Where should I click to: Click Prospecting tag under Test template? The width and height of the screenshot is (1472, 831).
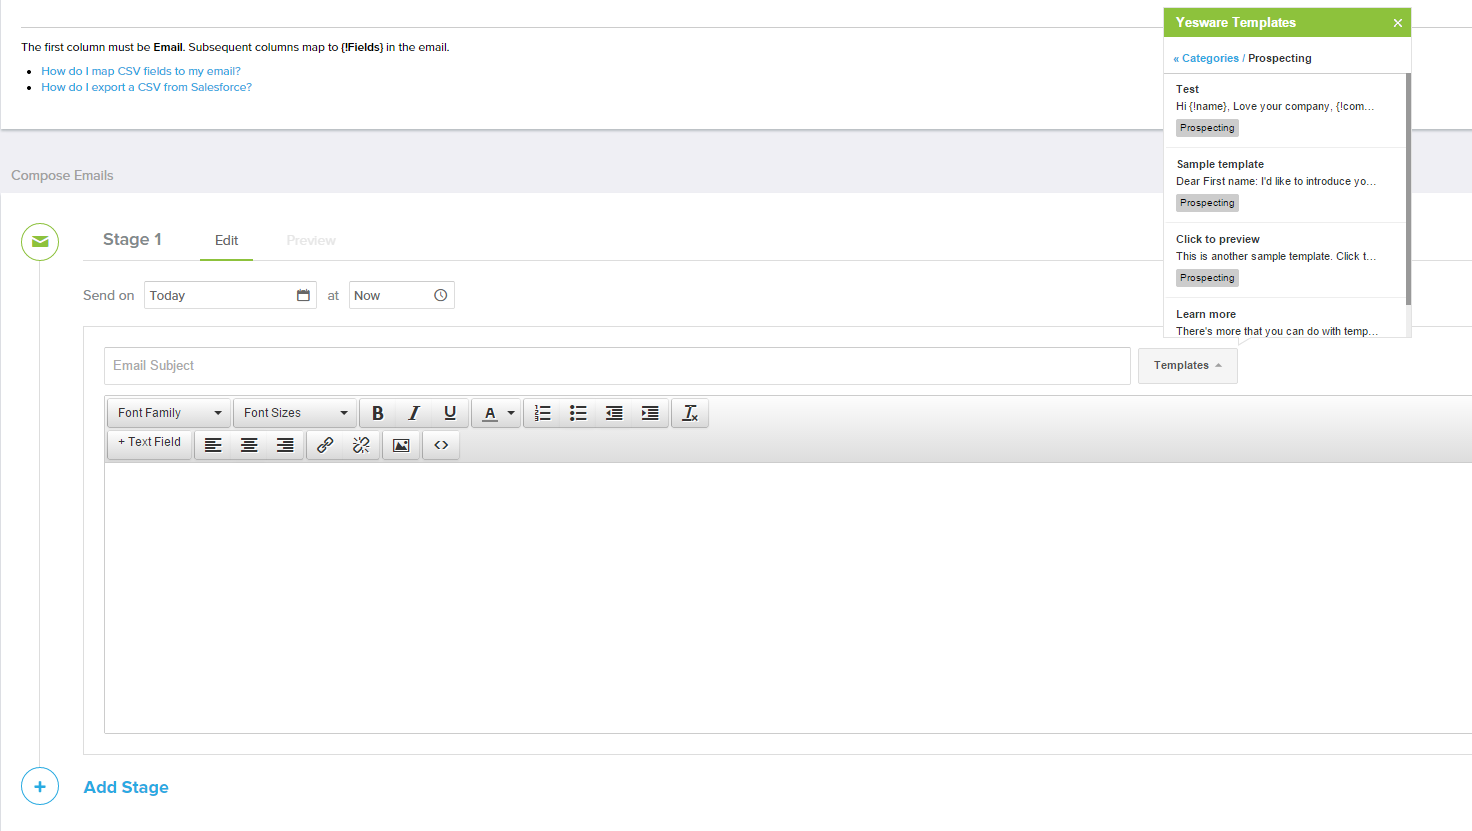(x=1207, y=128)
